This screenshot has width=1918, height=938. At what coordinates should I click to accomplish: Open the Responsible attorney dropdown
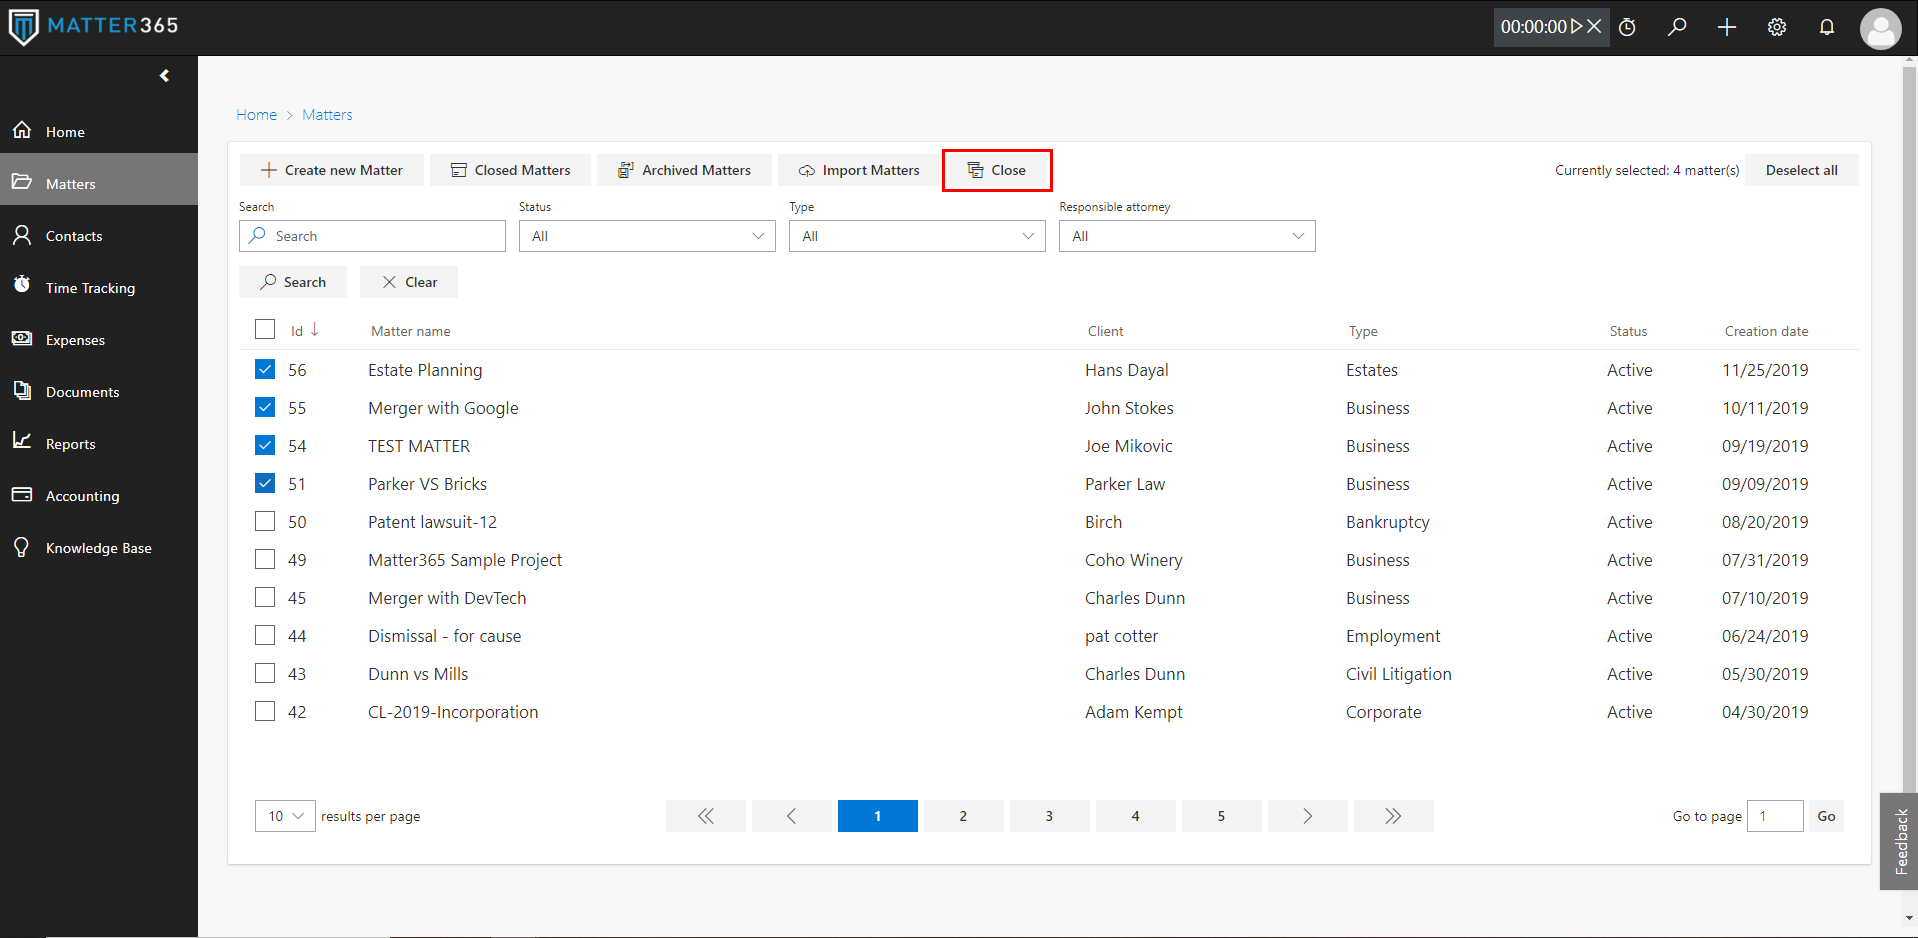point(1187,236)
